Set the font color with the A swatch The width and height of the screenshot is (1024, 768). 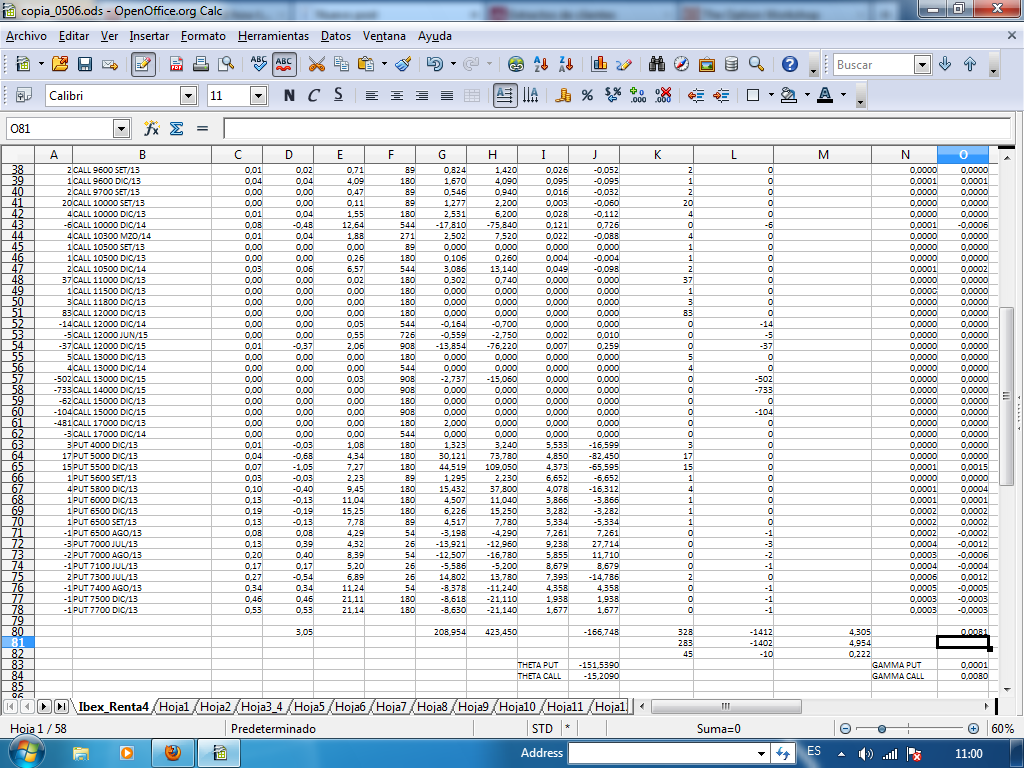825,95
